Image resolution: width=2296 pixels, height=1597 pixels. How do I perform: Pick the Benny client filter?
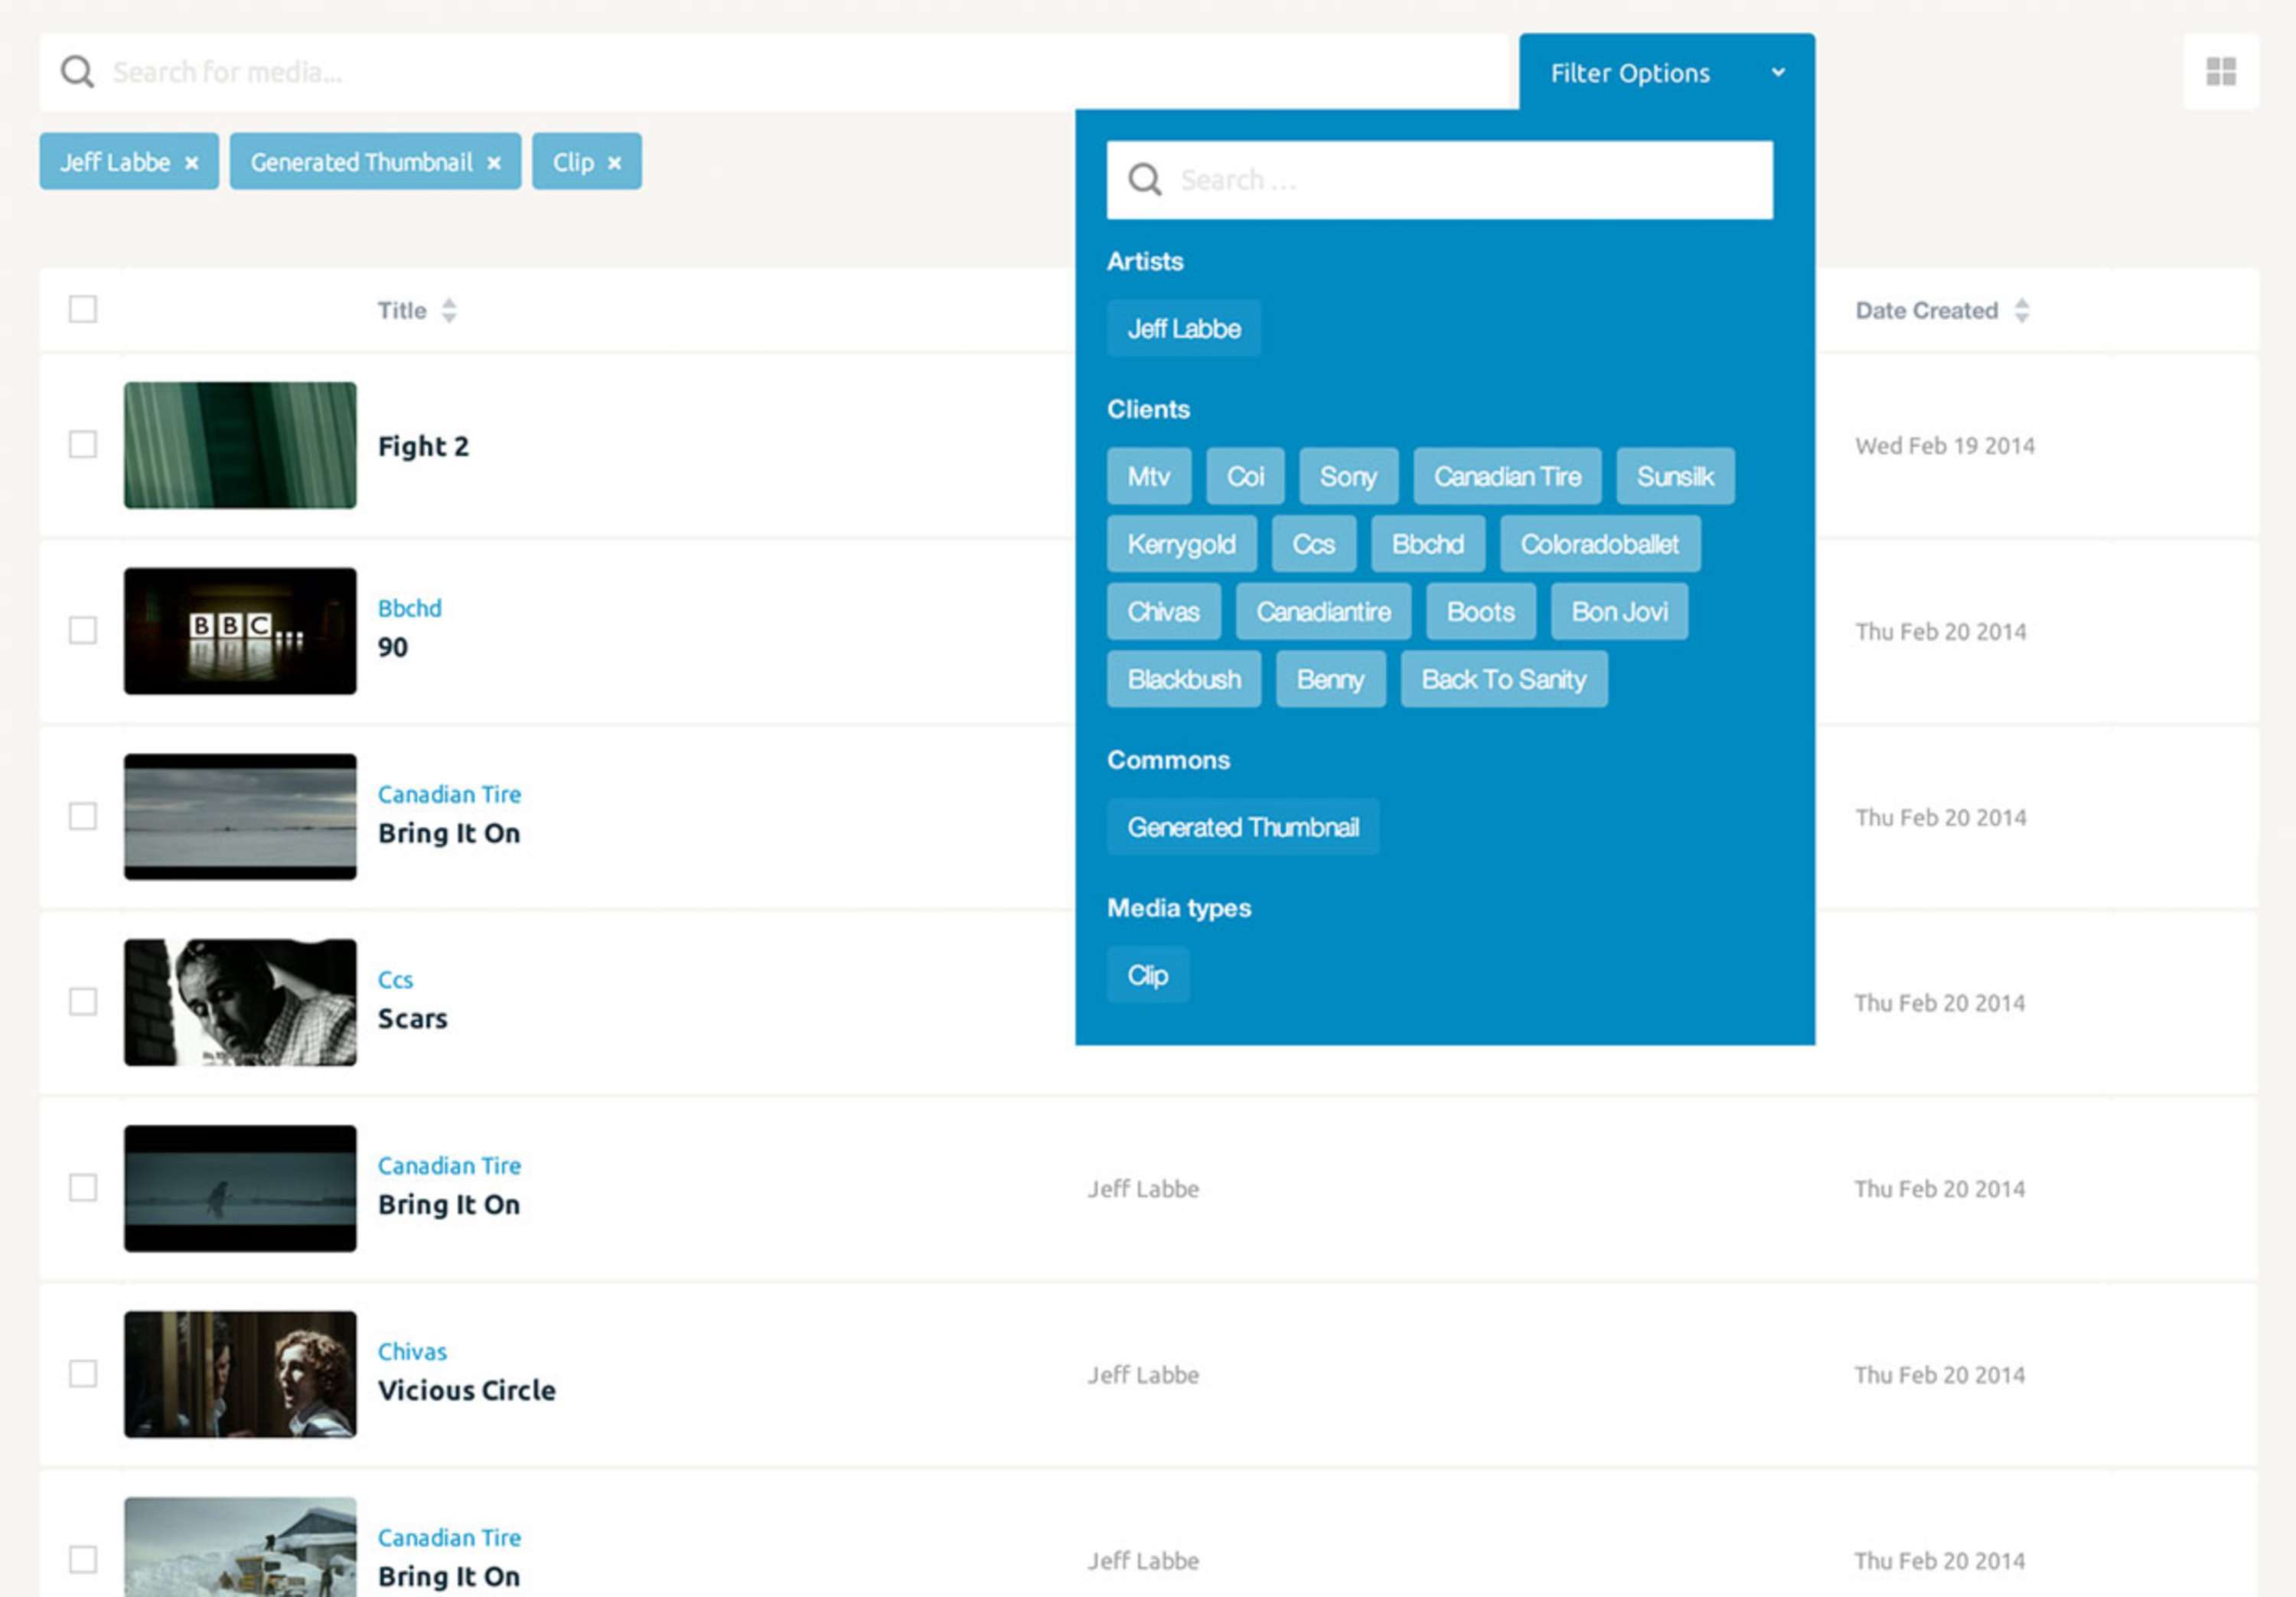[x=1330, y=679]
